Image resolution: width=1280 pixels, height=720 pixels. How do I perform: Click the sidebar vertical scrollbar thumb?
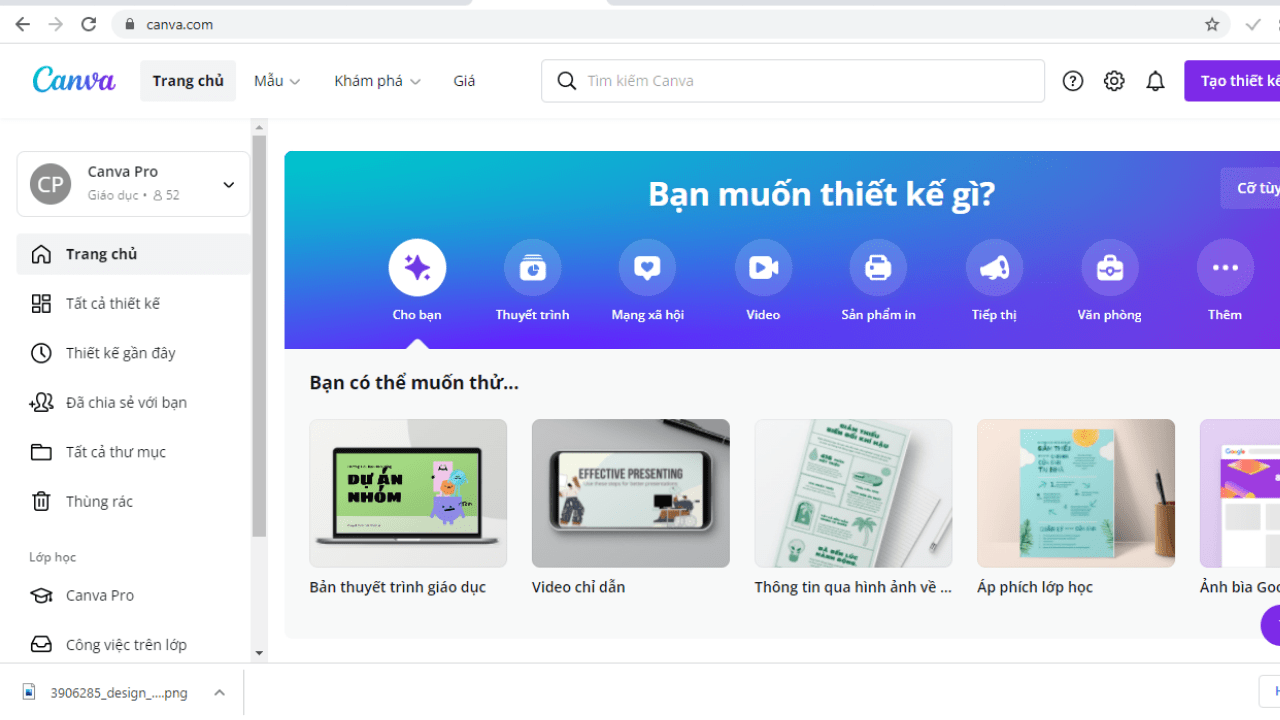point(259,336)
